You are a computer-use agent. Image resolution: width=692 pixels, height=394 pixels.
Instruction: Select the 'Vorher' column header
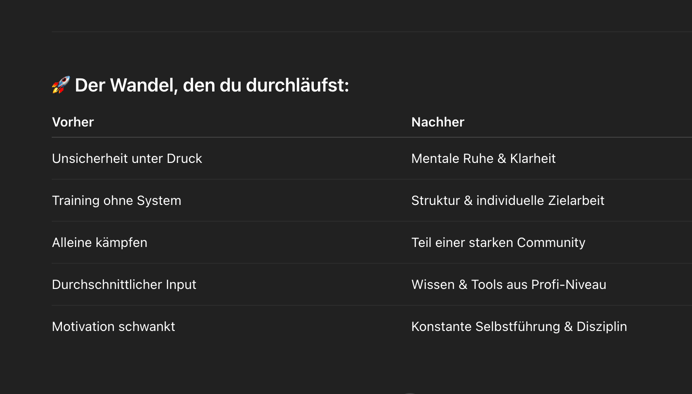tap(73, 122)
